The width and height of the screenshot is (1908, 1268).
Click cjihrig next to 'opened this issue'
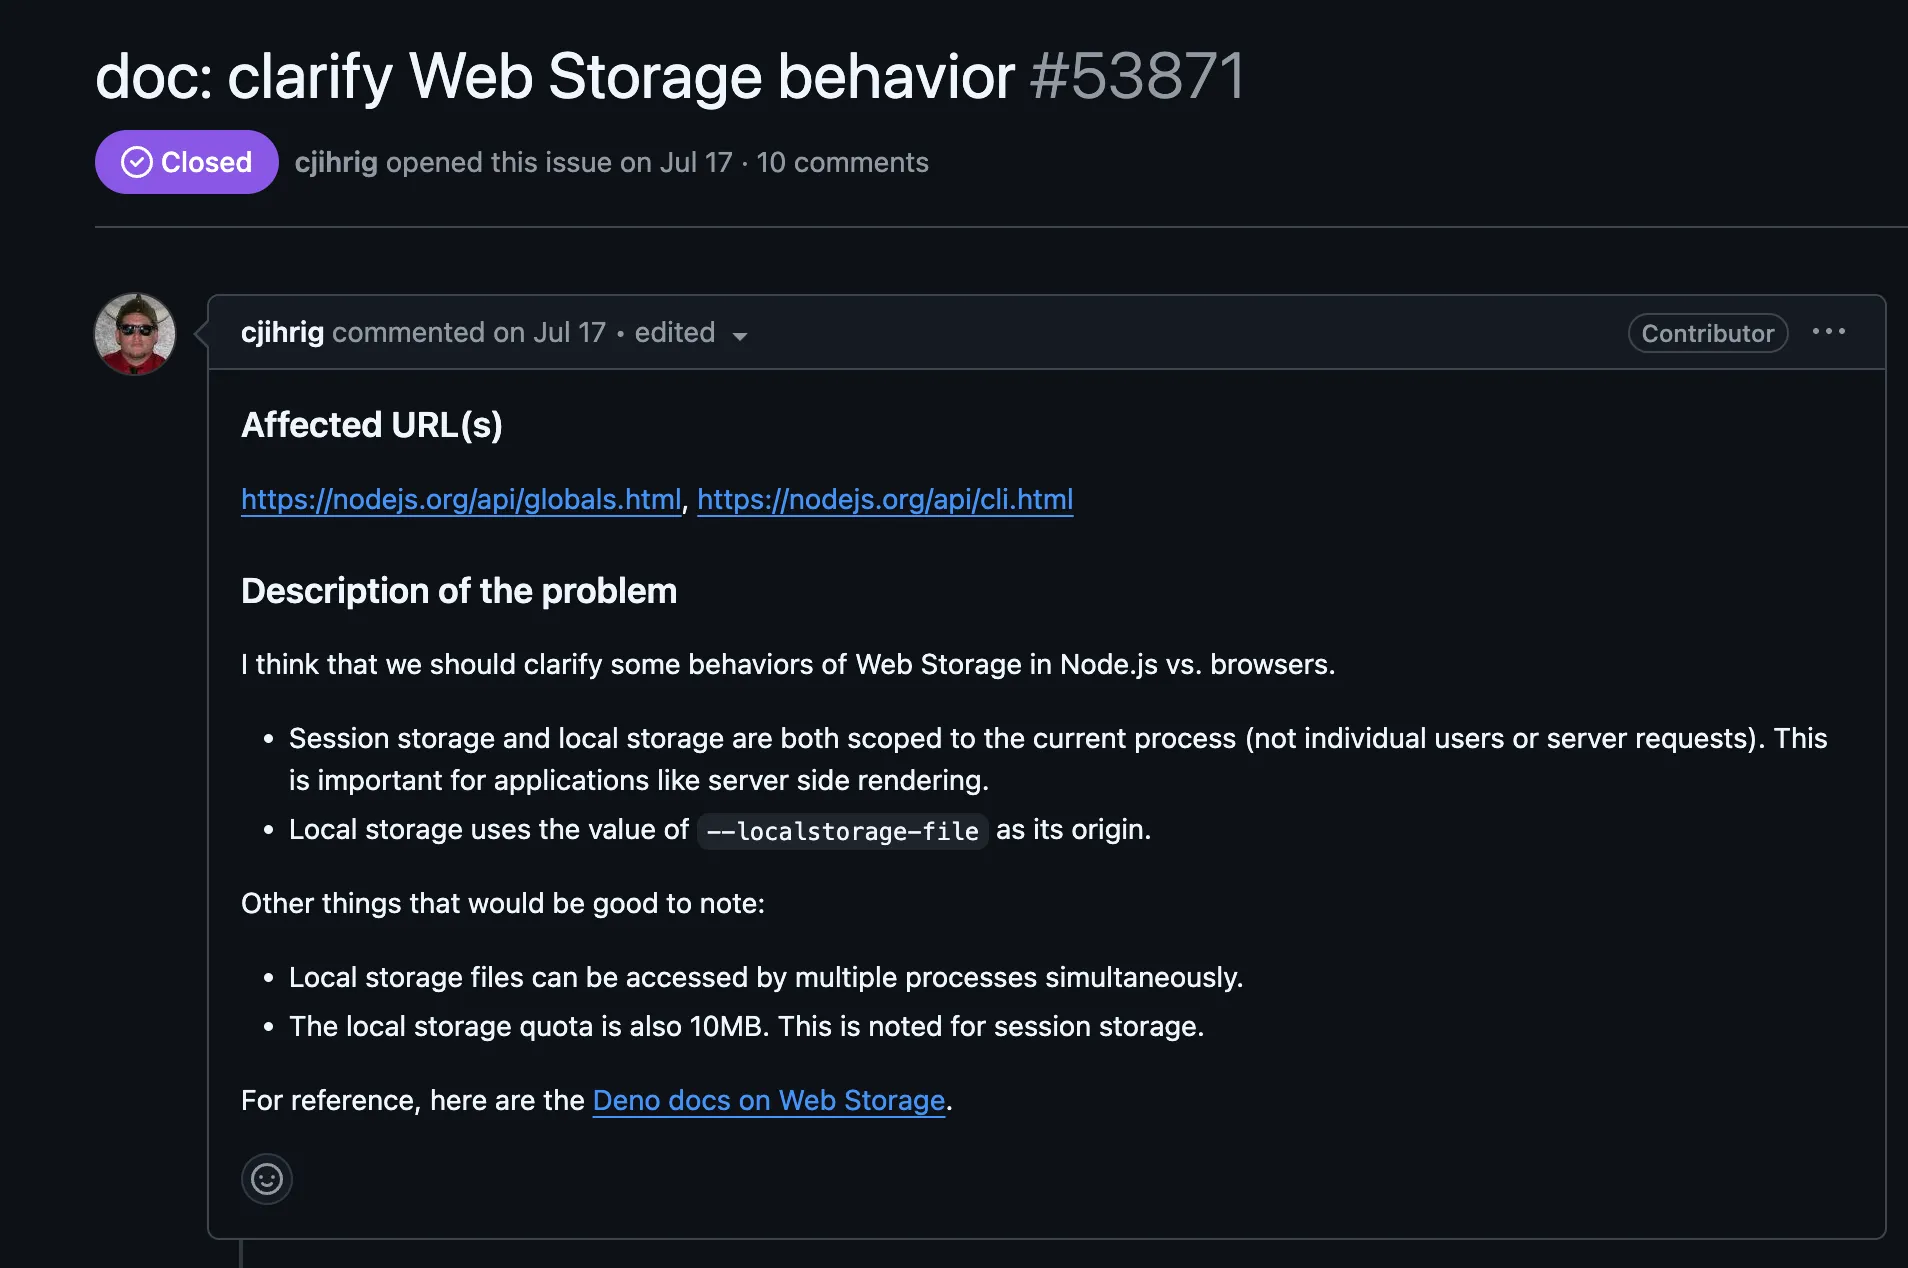(336, 162)
